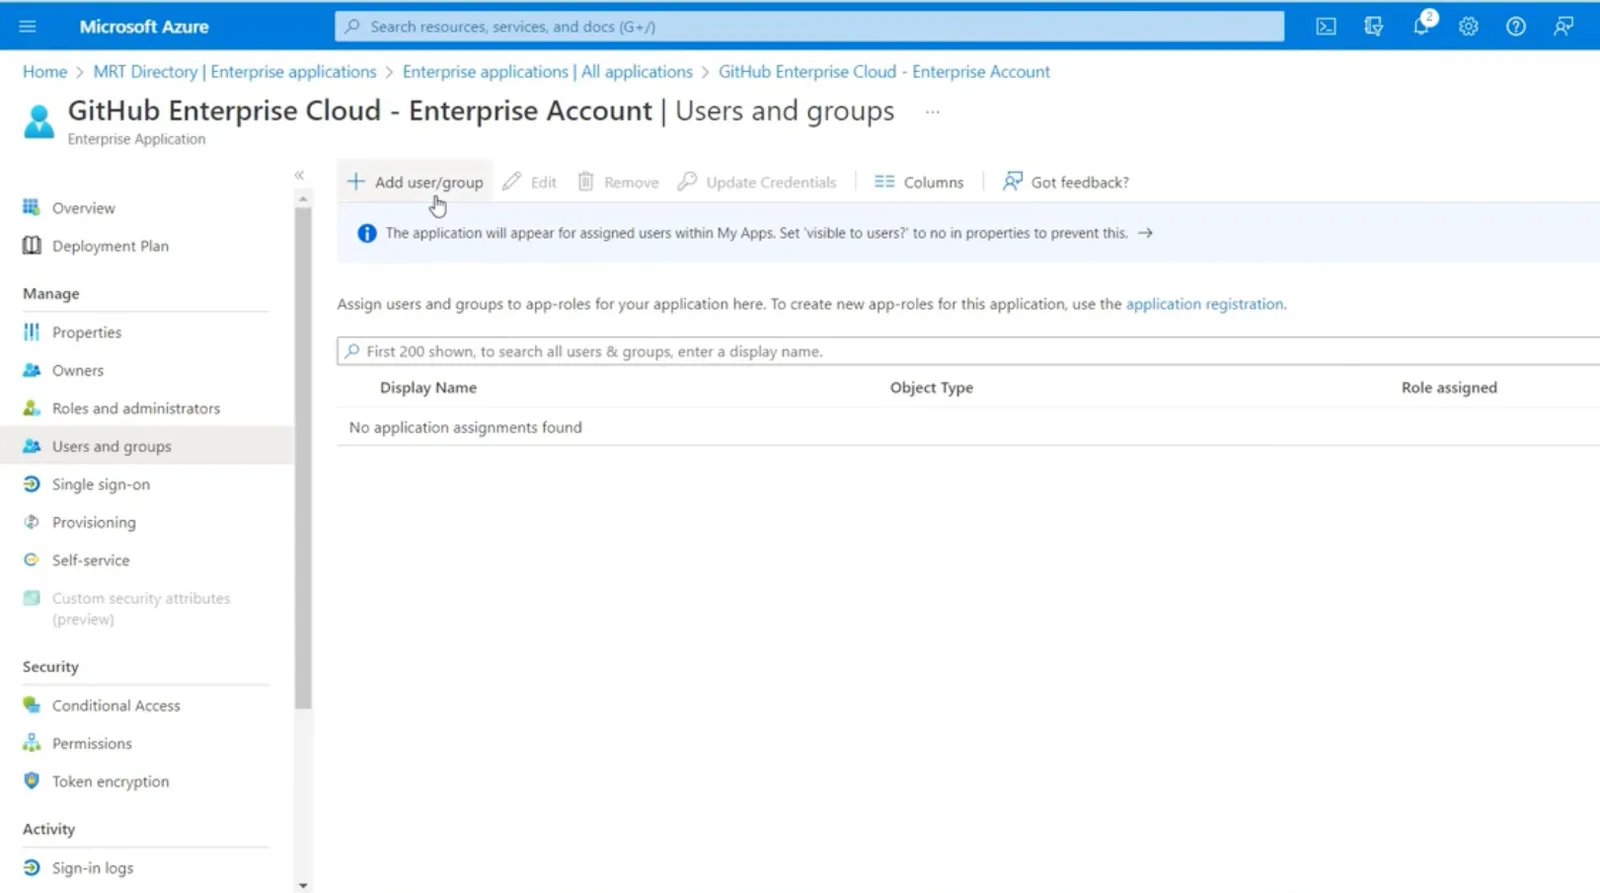
Task: Click the arrow in the info banner
Action: point(1145,233)
